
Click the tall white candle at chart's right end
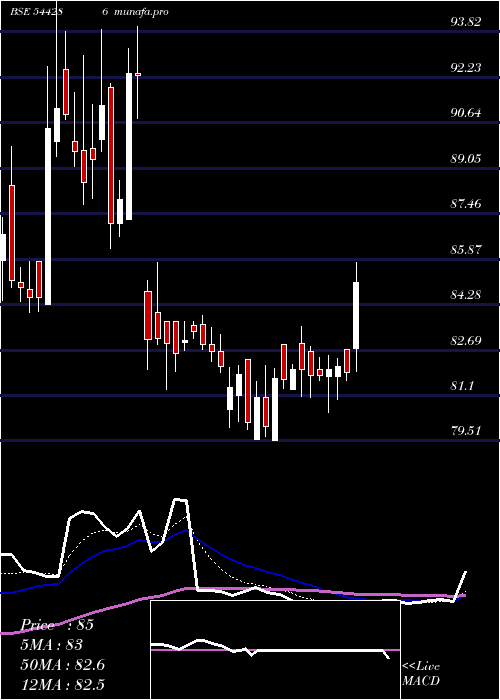click(356, 315)
